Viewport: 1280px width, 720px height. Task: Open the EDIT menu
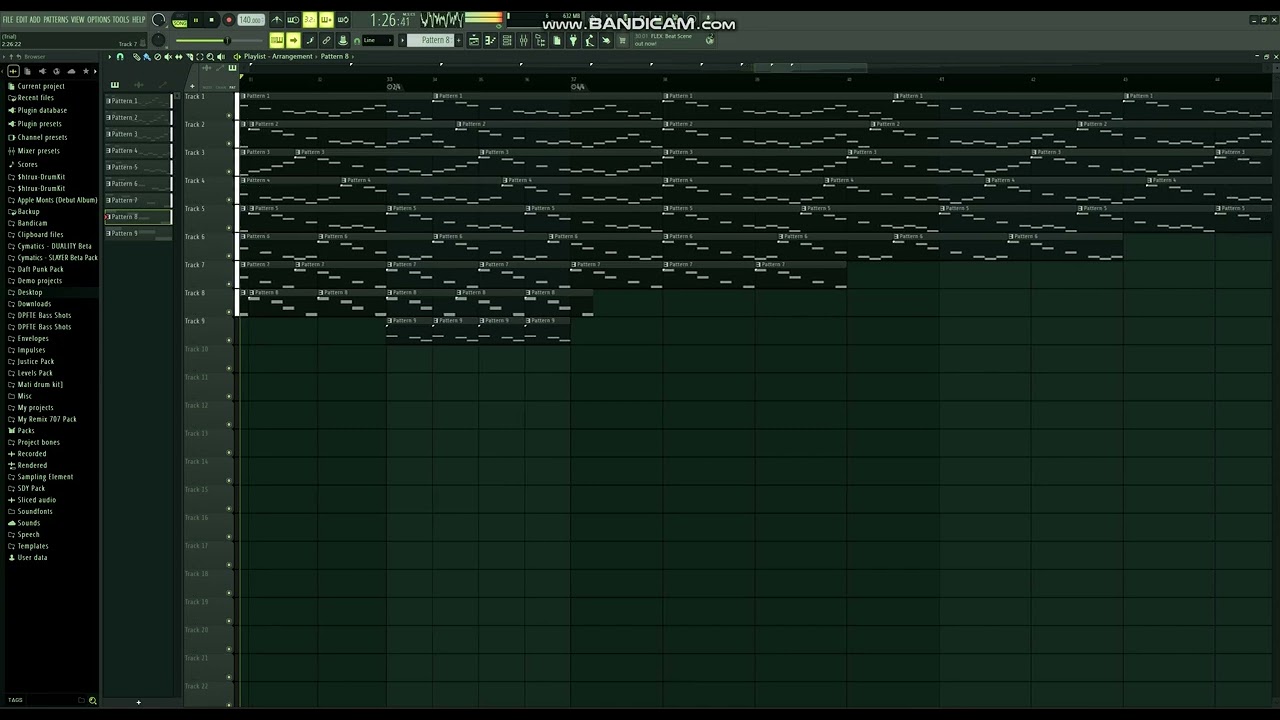point(21,19)
